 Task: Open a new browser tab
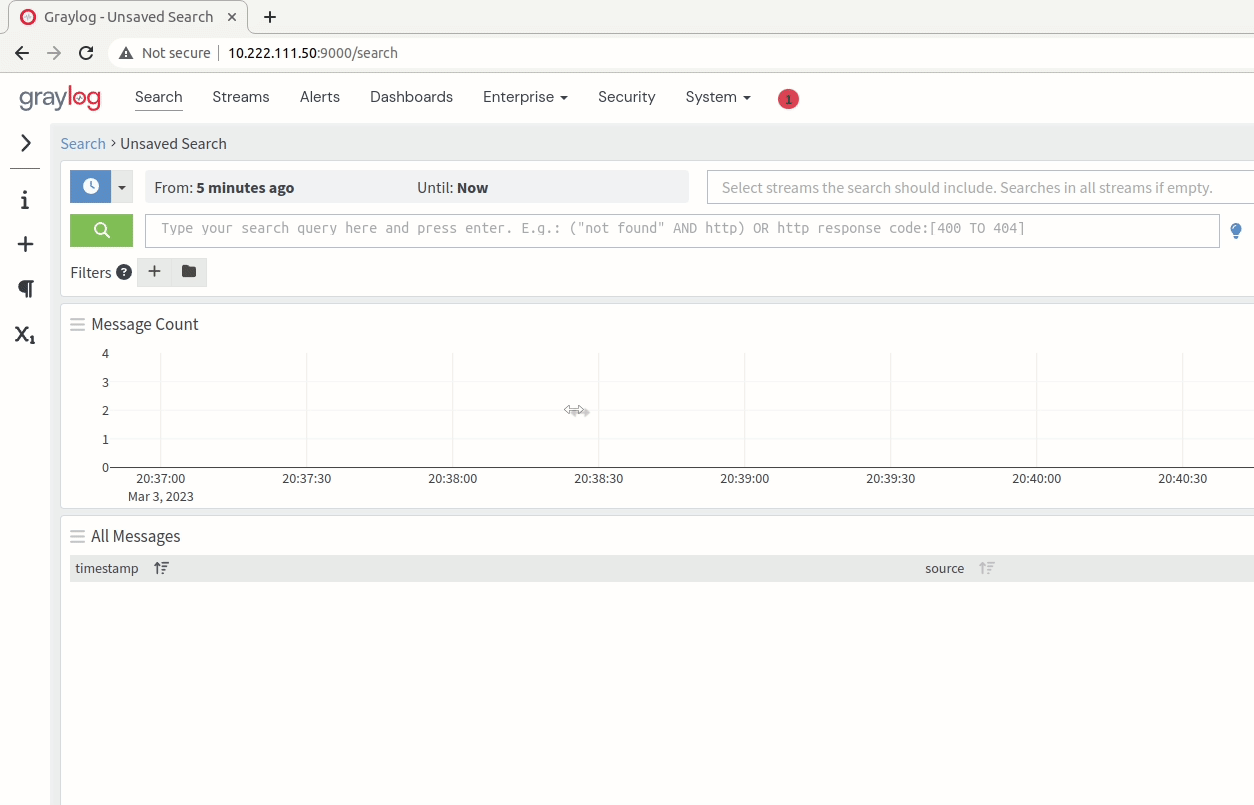pos(270,17)
